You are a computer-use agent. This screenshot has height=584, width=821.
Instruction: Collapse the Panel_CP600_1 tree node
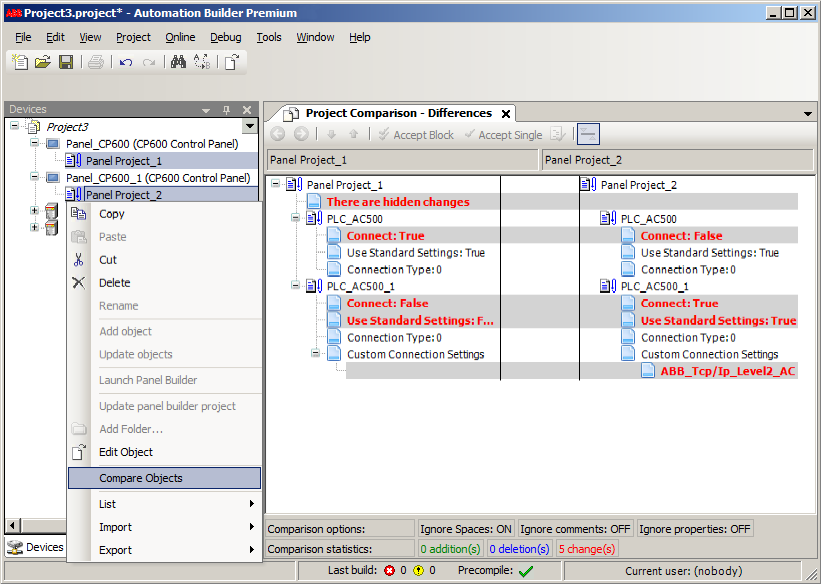tap(34, 177)
